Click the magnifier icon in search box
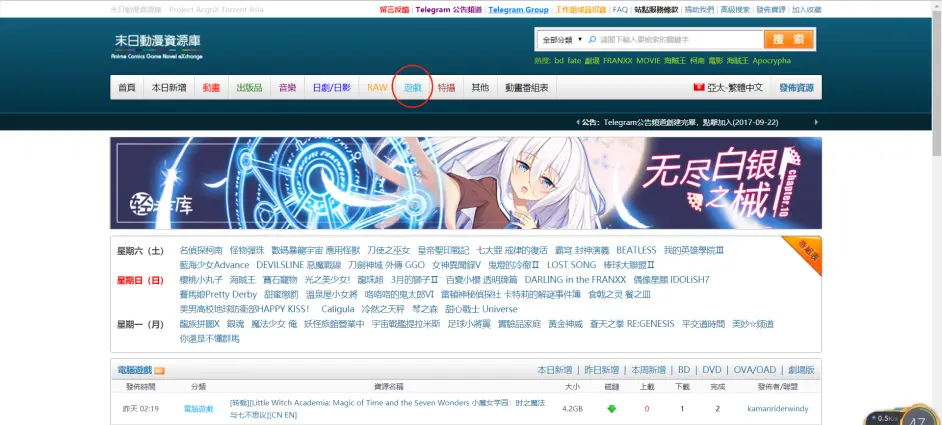 (x=592, y=40)
